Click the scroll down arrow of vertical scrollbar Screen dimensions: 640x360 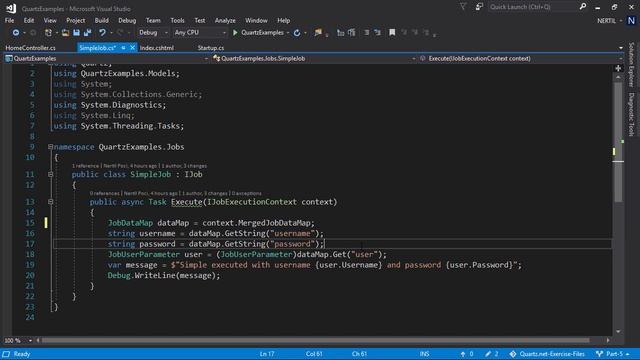click(618, 331)
